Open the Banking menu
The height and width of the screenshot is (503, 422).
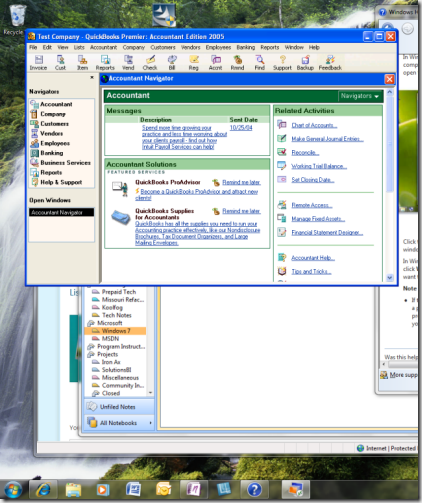pyautogui.click(x=246, y=47)
